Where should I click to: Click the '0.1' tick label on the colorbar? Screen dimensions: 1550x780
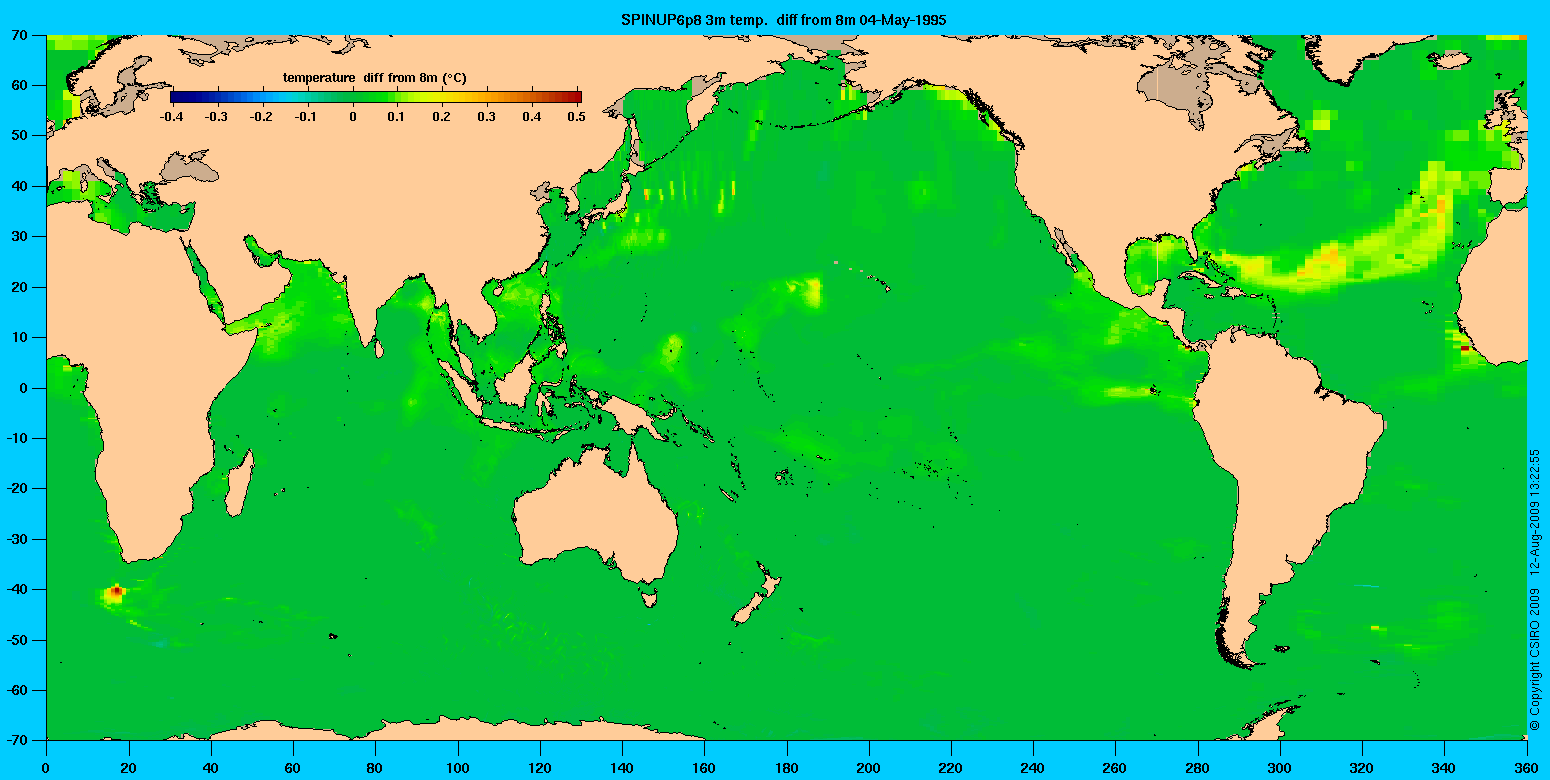point(397,117)
